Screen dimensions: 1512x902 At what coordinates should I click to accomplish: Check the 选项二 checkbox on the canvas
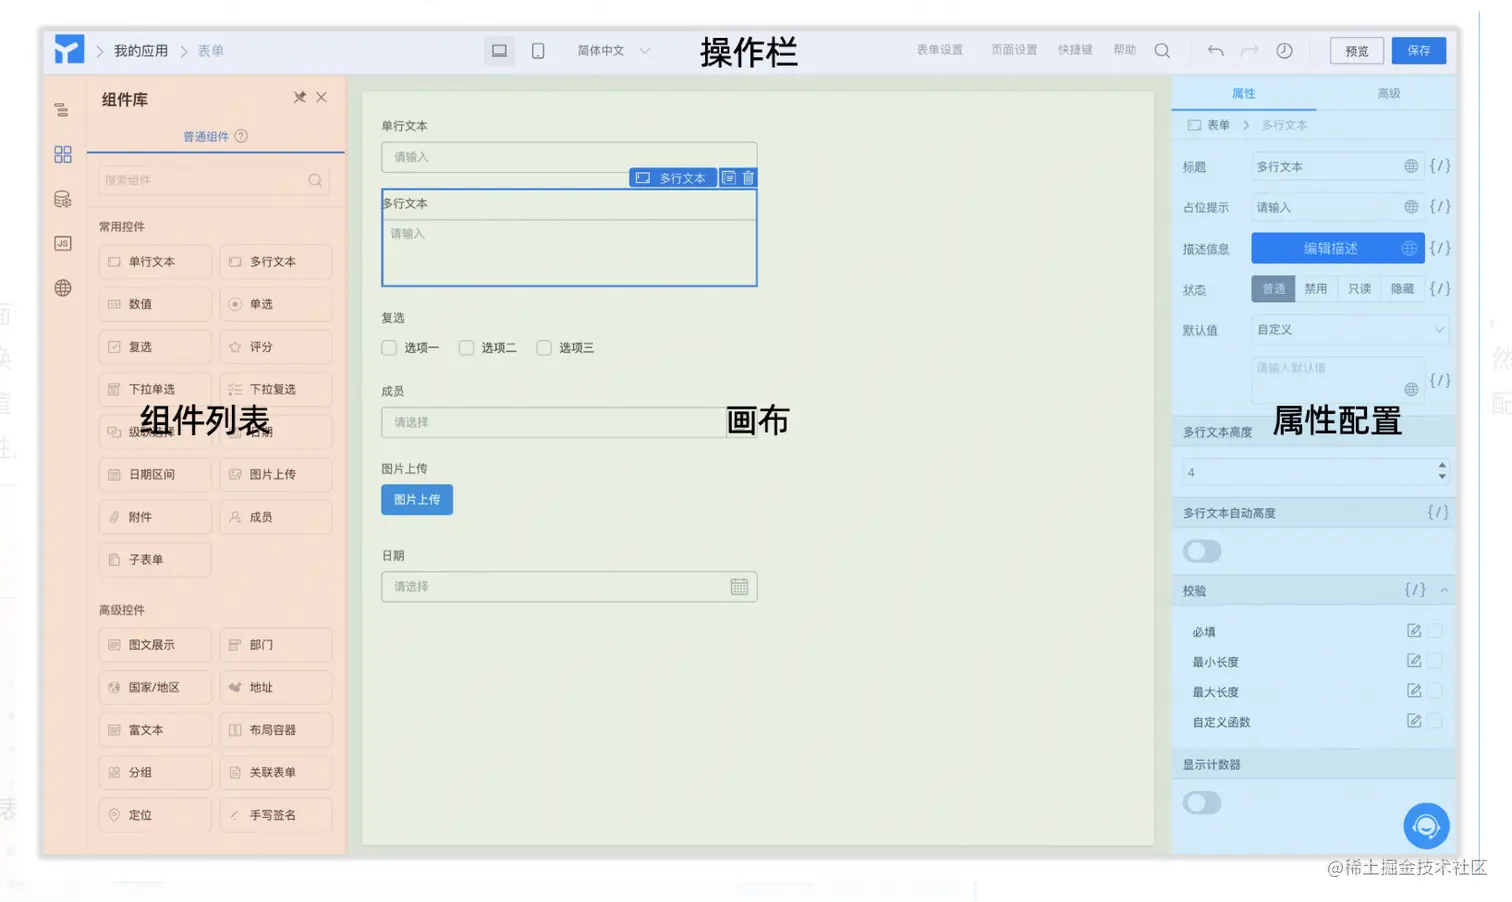(x=466, y=347)
